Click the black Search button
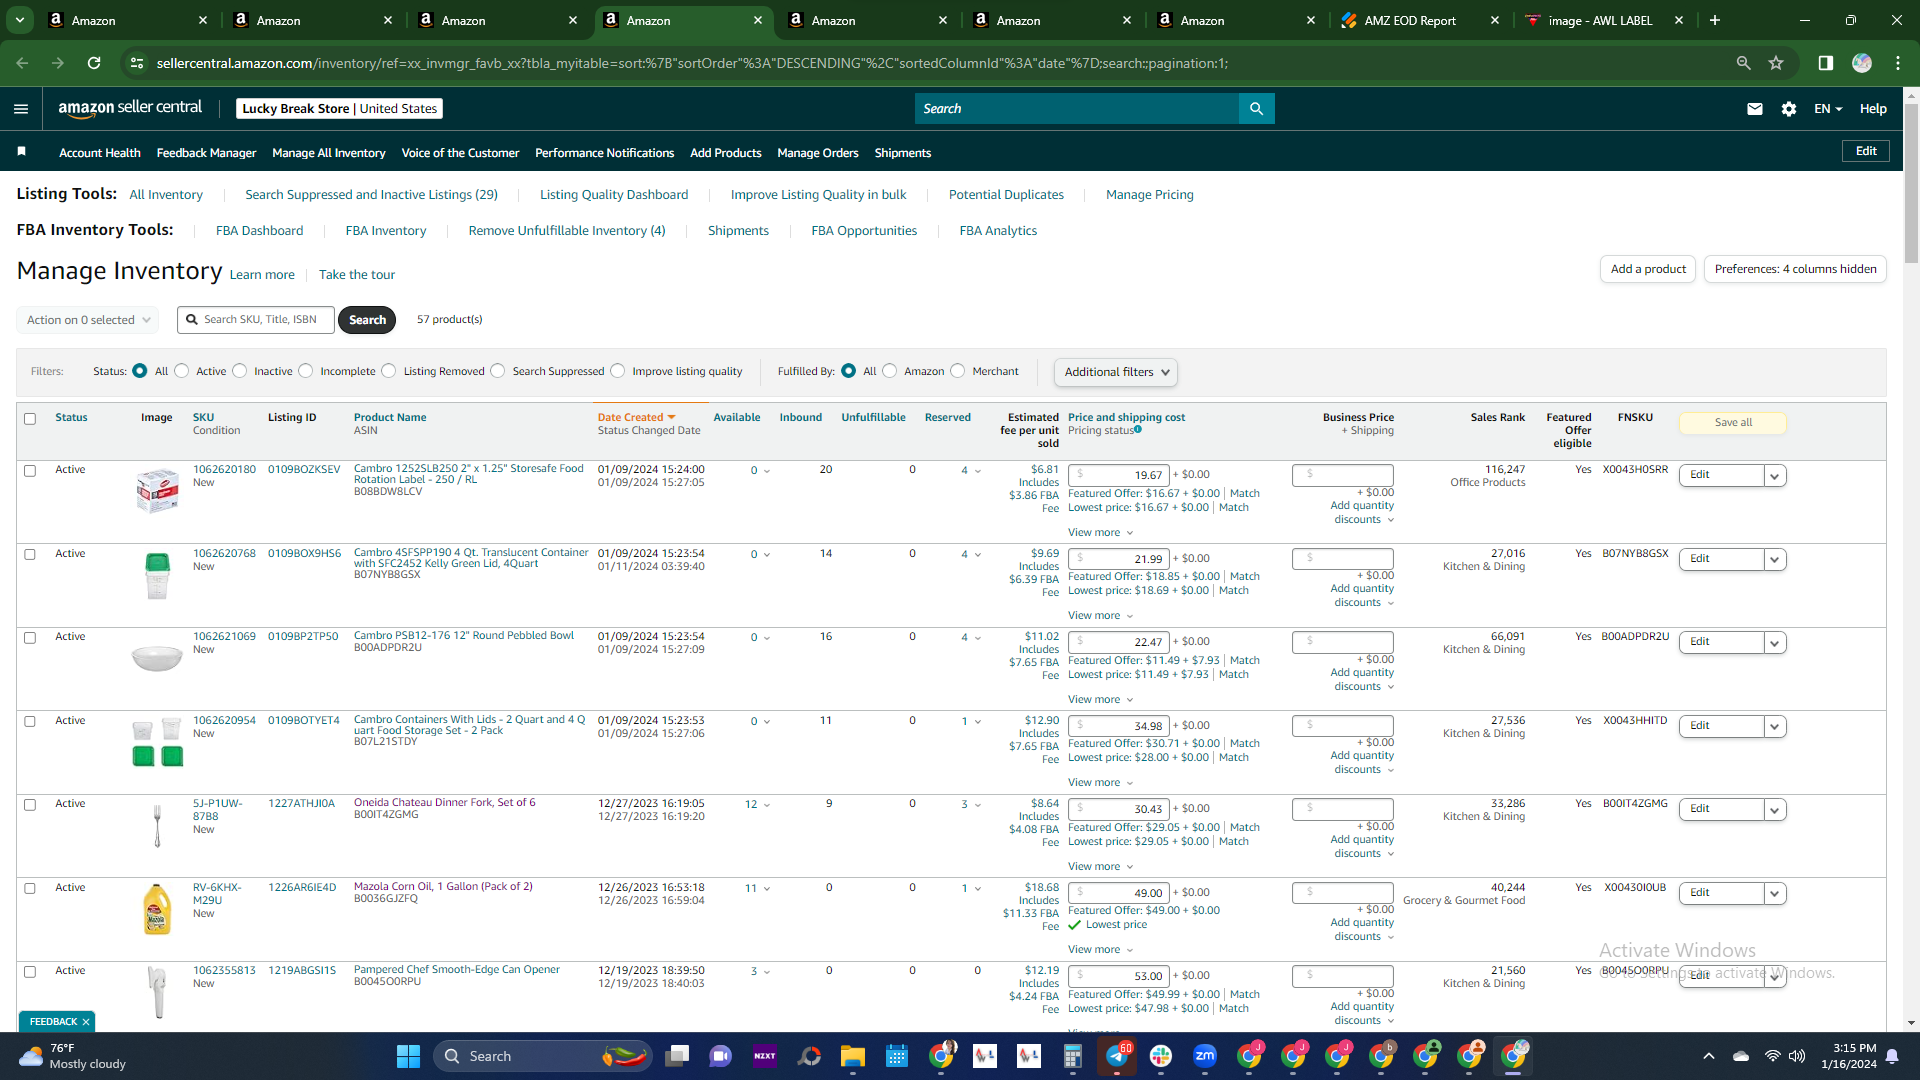The width and height of the screenshot is (1920, 1080). coord(367,320)
